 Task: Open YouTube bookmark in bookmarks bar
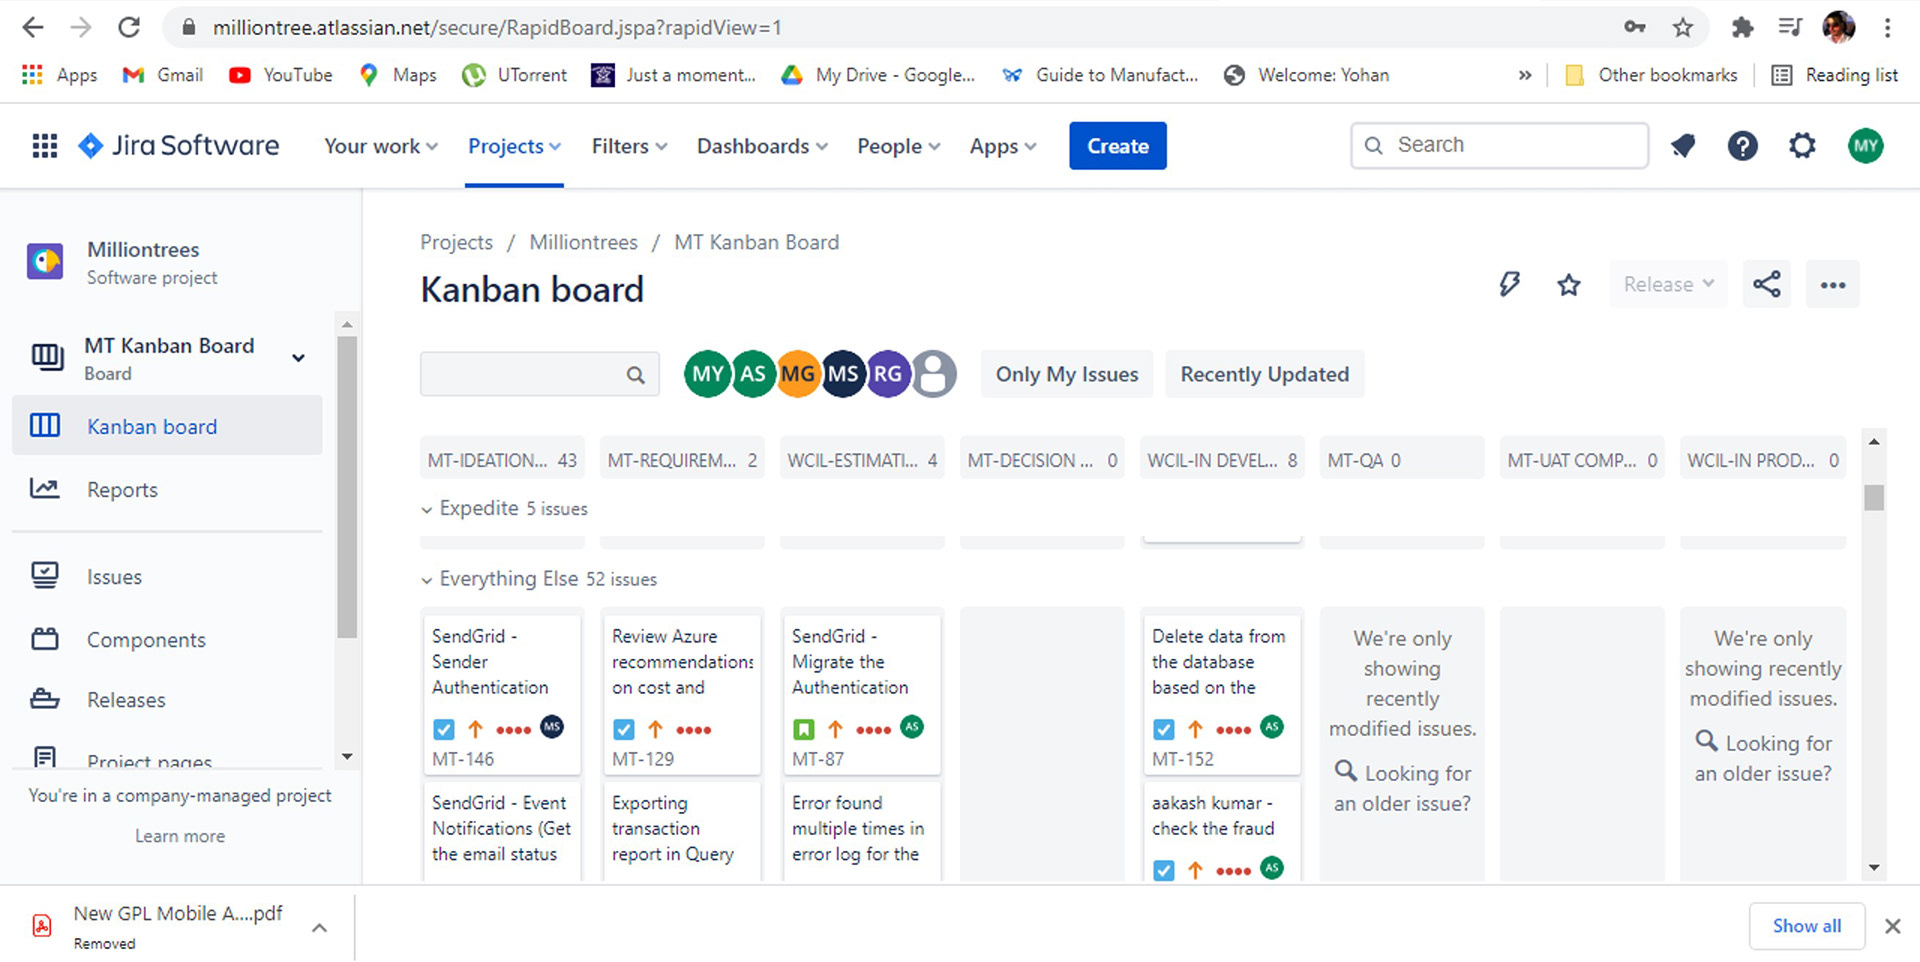[x=281, y=75]
